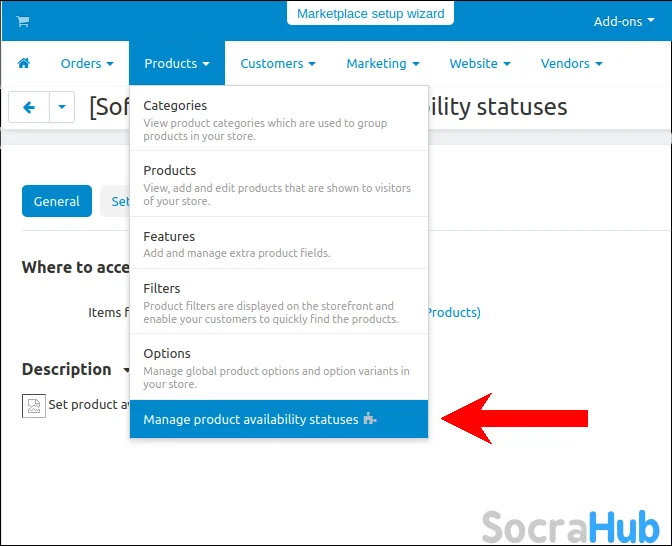Open the Vendors dropdown menu
This screenshot has height=546, width=672.
coord(571,63)
